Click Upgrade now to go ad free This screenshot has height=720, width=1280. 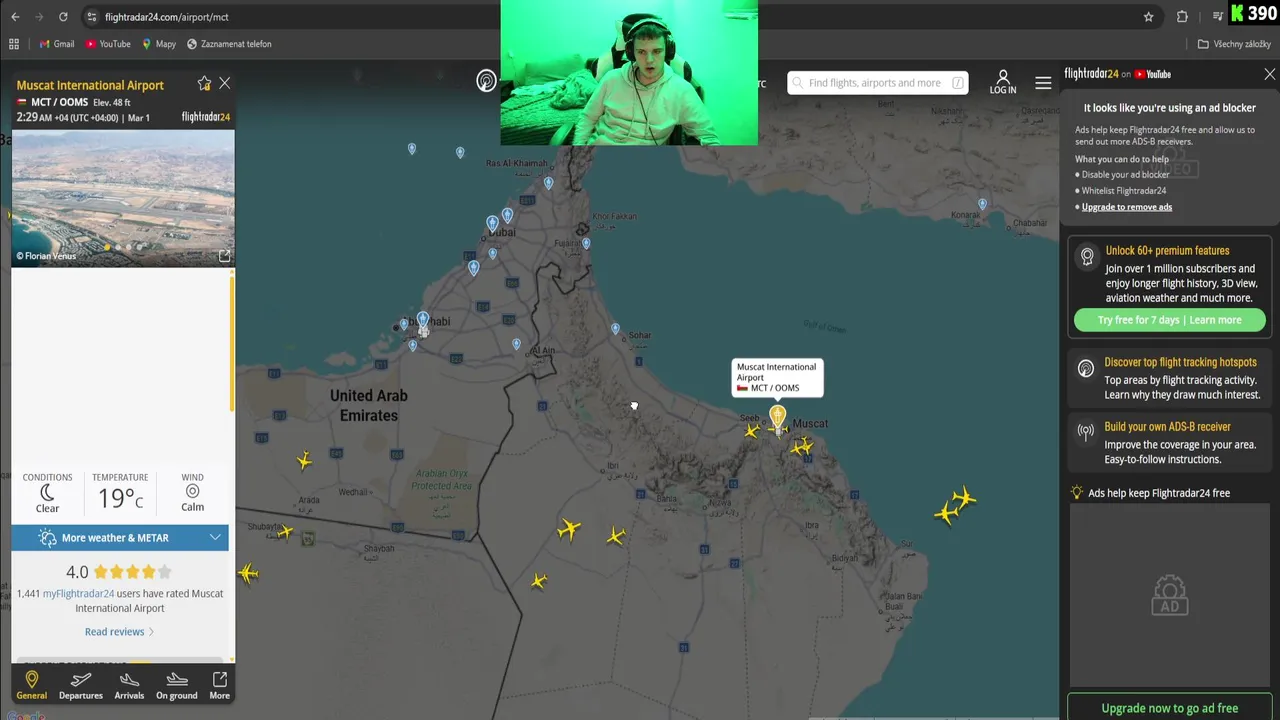[1170, 707]
